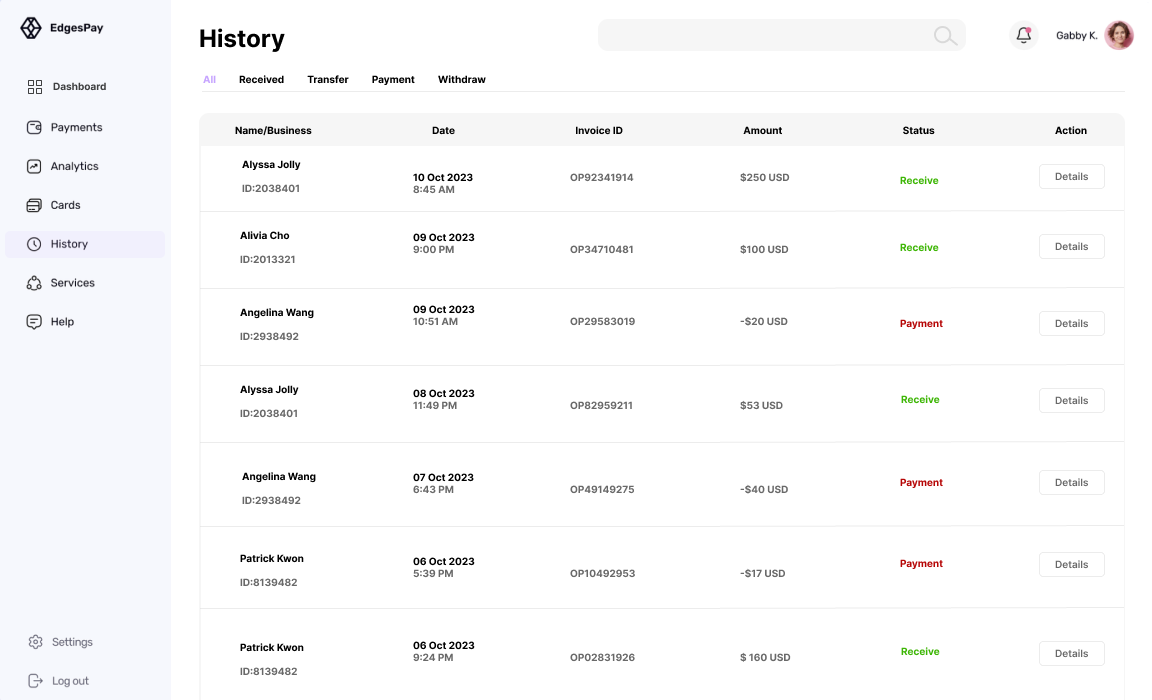This screenshot has height=700, width=1152.
Task: Switch to the Received tab
Action: click(x=261, y=79)
